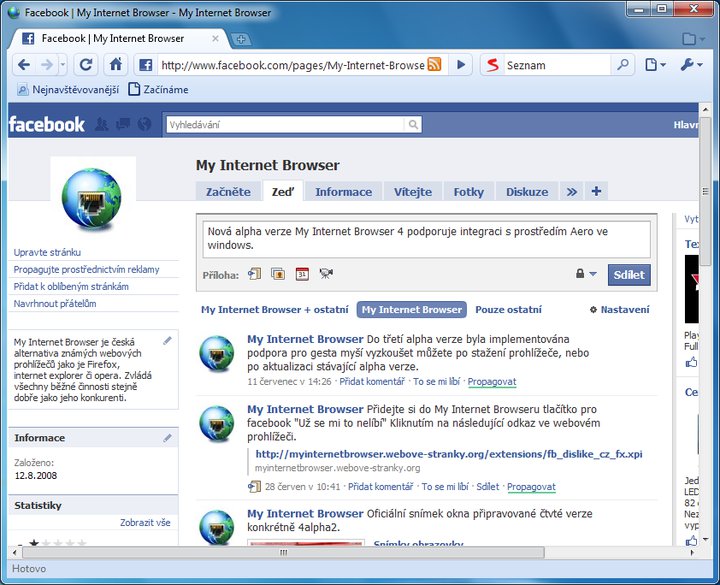
Task: Click To se mi líbí on 11 červenec post
Action: tap(437, 382)
